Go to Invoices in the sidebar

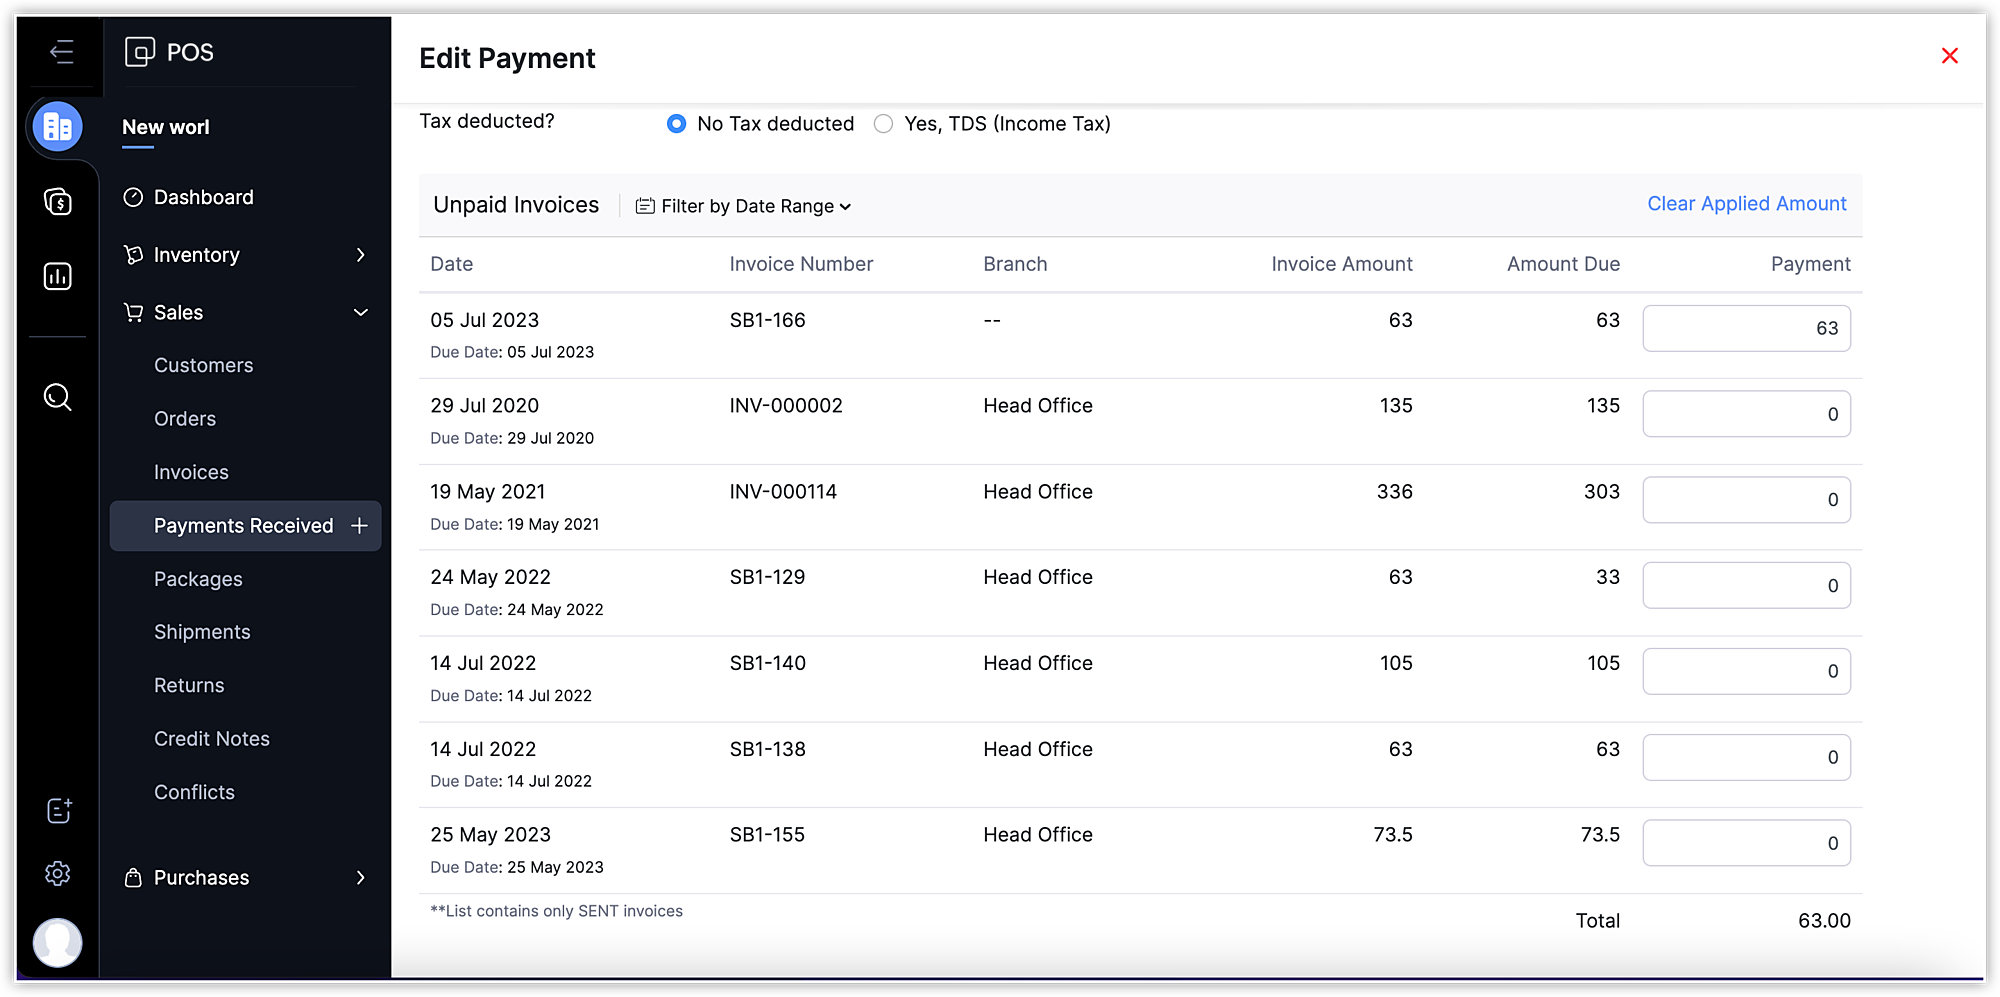pos(191,472)
